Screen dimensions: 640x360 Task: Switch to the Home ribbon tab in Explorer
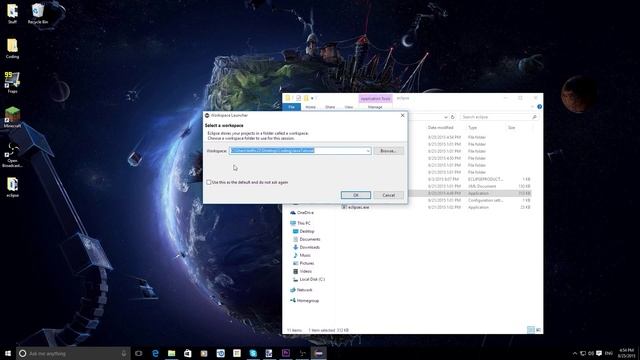click(x=311, y=107)
